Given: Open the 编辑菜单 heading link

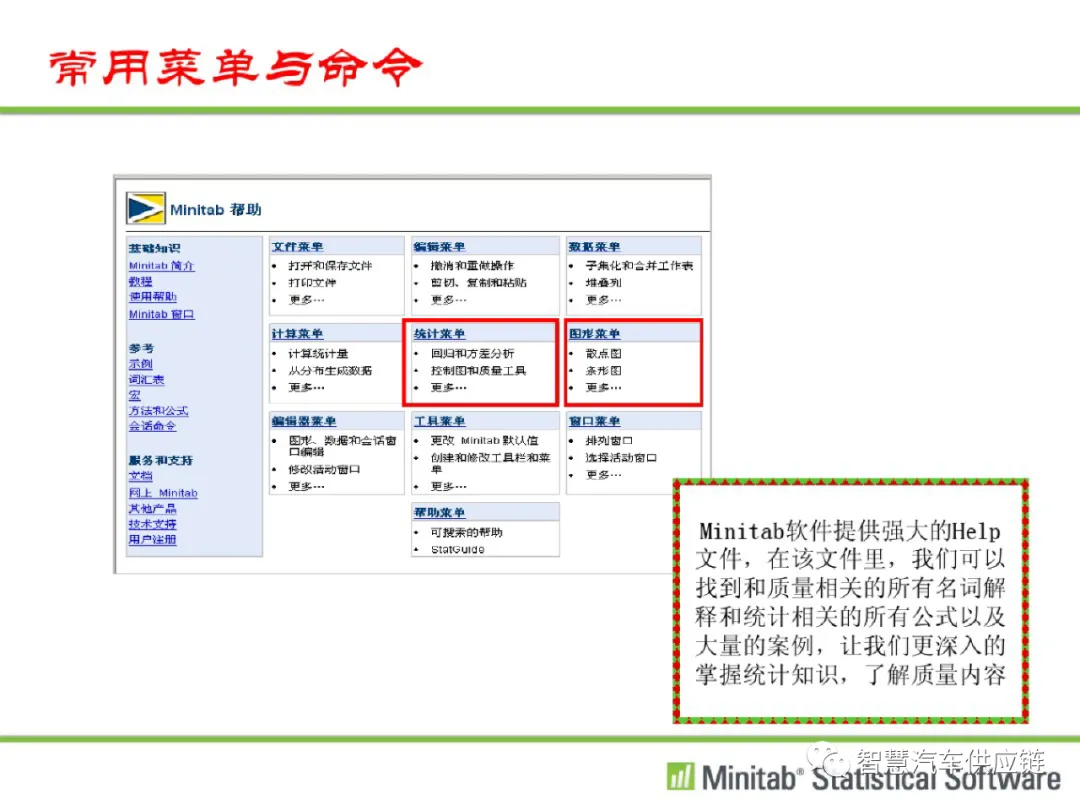Looking at the screenshot, I should click(x=439, y=247).
